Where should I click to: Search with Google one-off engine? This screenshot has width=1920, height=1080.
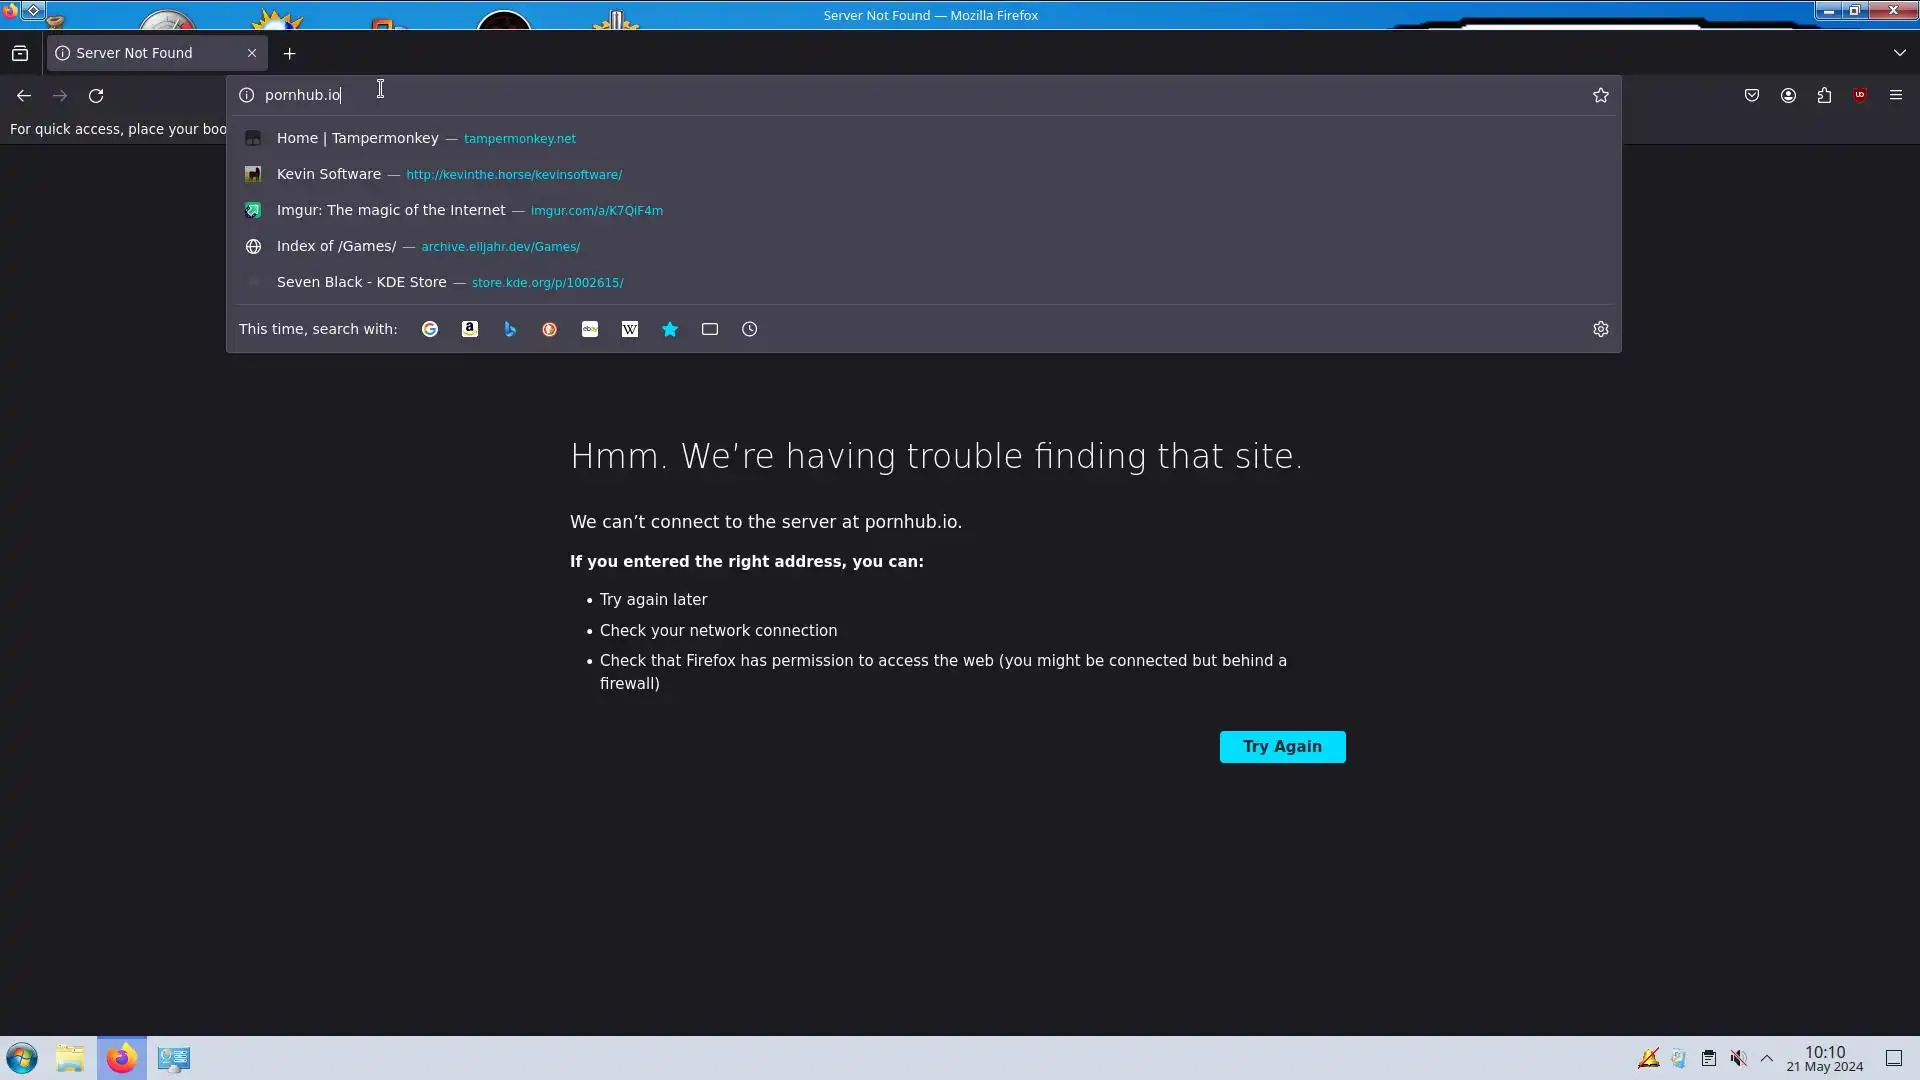point(430,329)
